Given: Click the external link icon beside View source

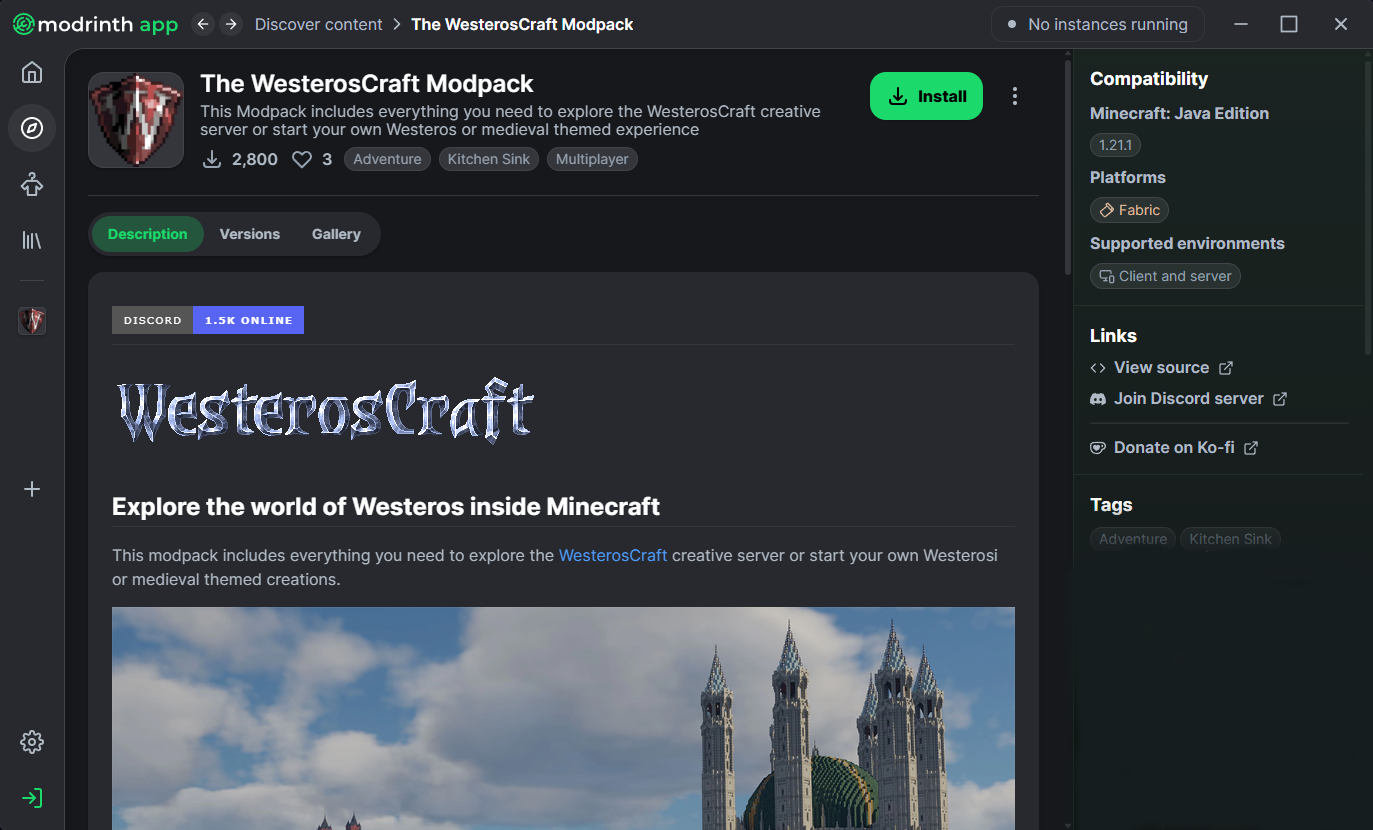Looking at the screenshot, I should tap(1227, 368).
